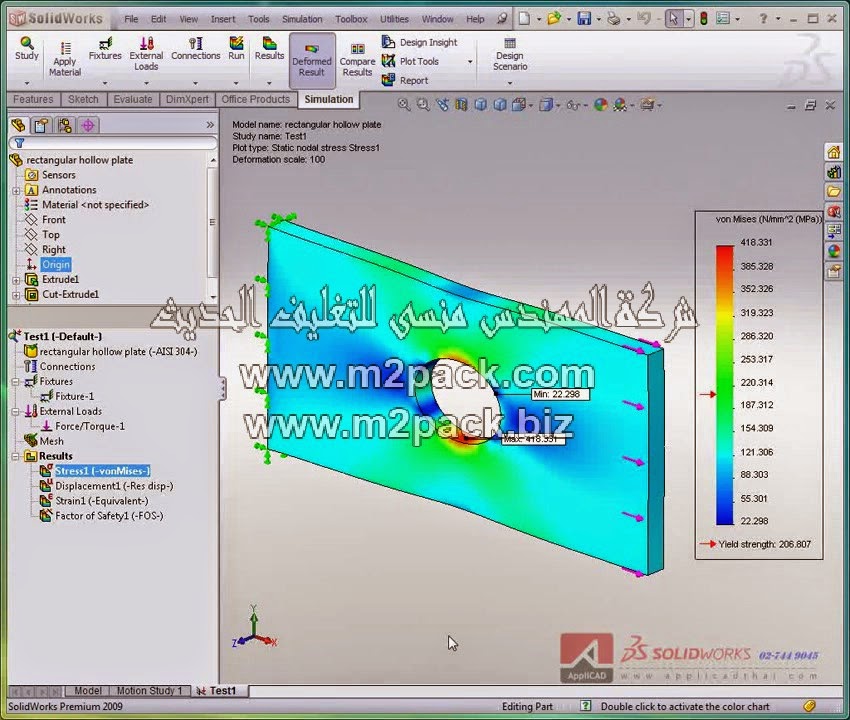Click the Min: 22.298 probe label

[560, 394]
